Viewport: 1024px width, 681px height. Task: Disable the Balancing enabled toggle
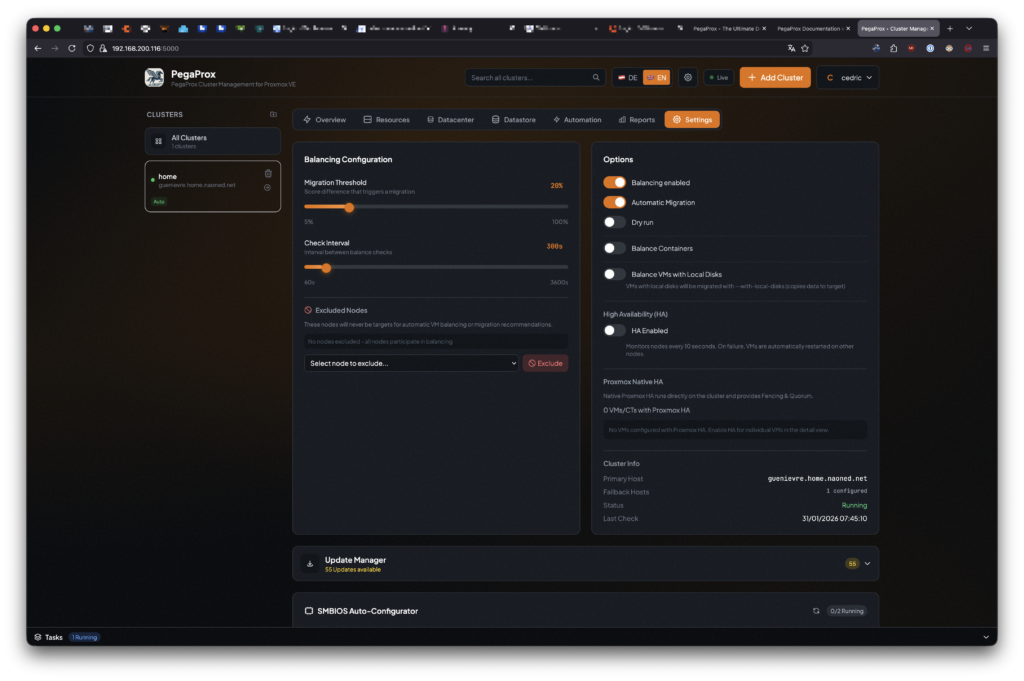615,183
